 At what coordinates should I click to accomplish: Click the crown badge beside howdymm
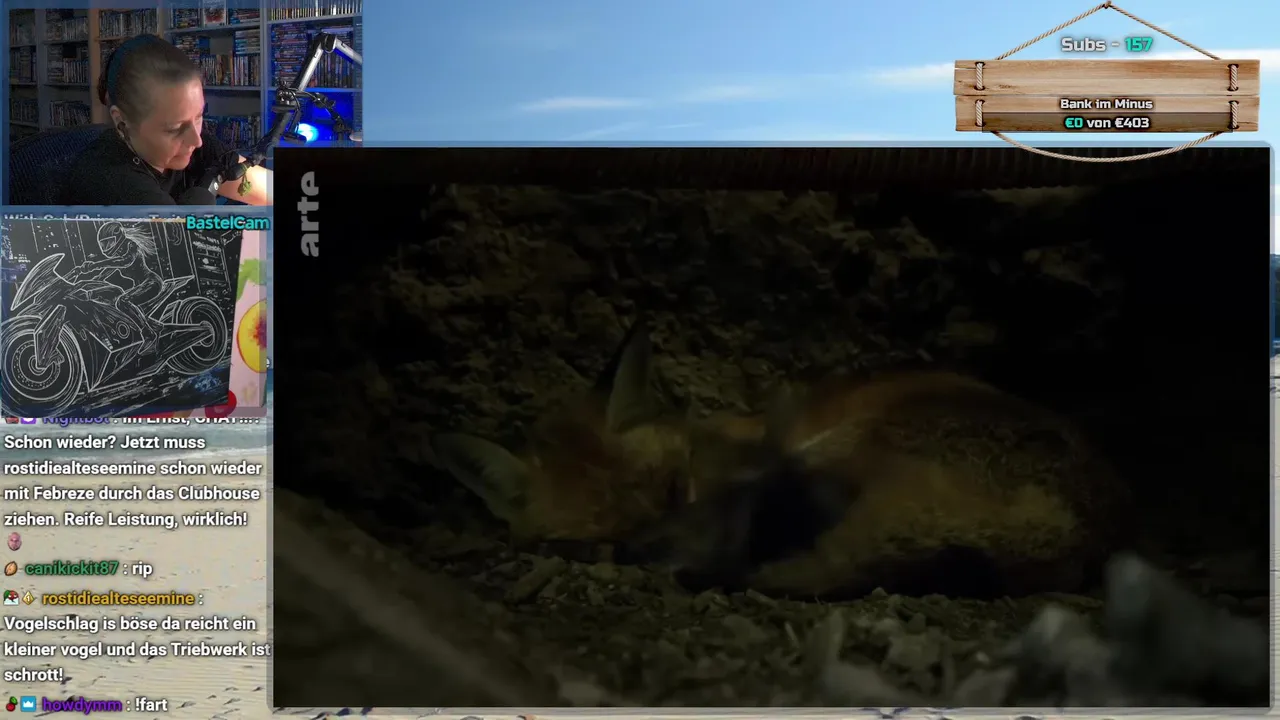29,705
